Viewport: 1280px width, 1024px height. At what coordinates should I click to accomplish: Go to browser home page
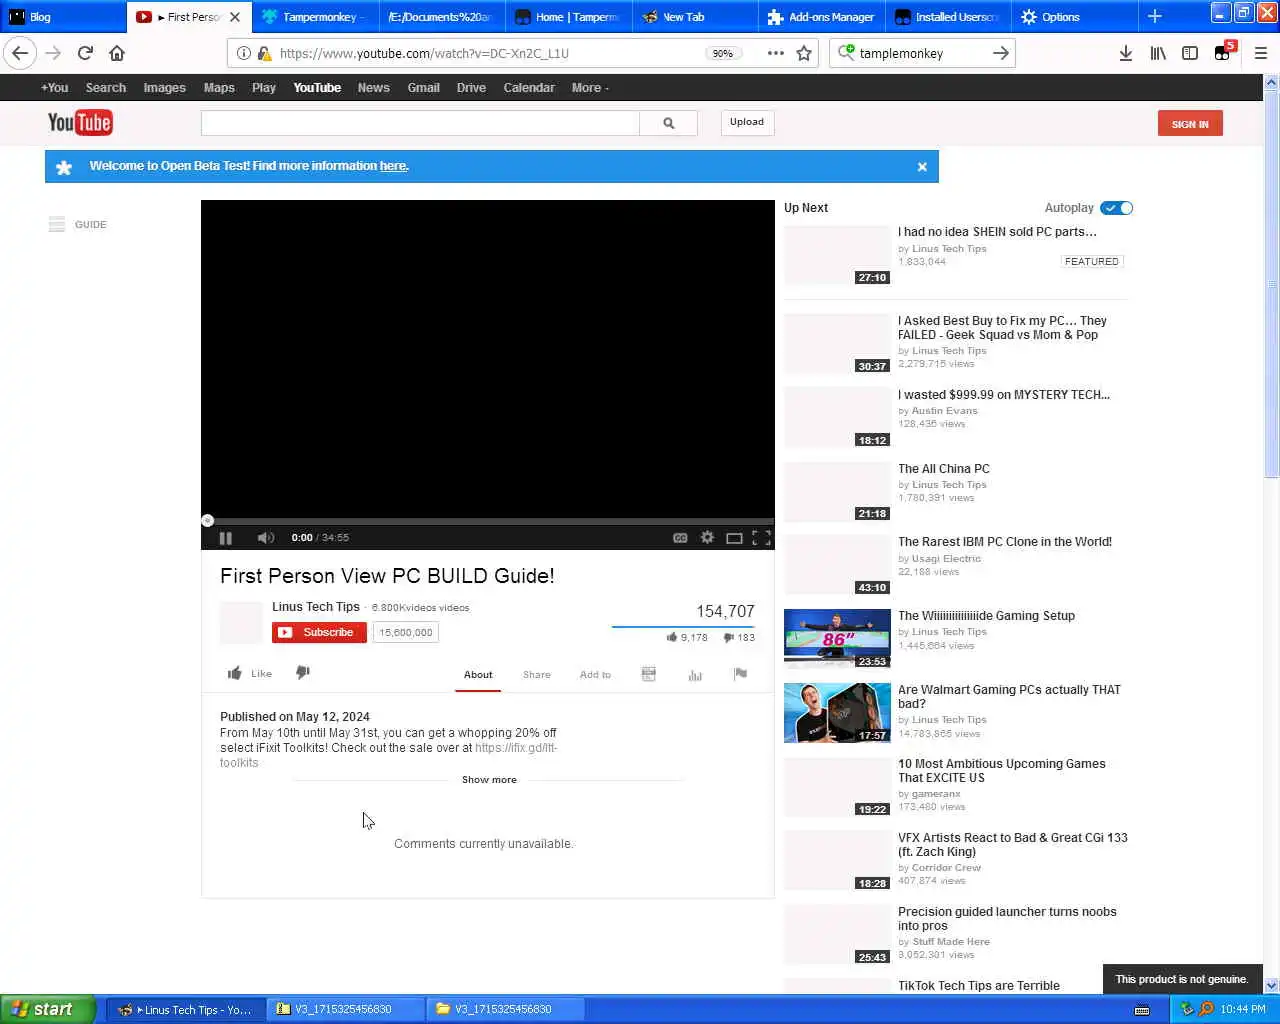coord(117,53)
